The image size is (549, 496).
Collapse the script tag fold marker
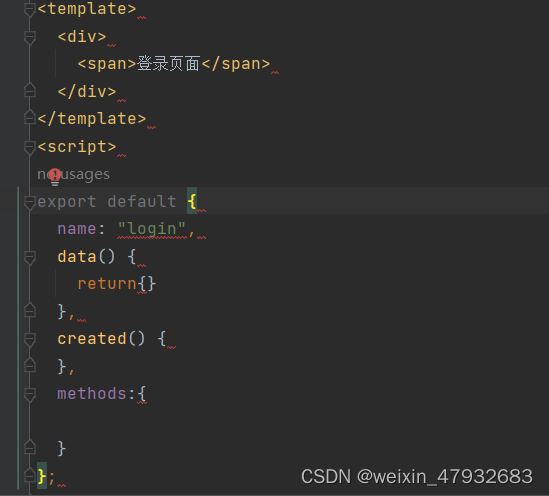(x=30, y=147)
